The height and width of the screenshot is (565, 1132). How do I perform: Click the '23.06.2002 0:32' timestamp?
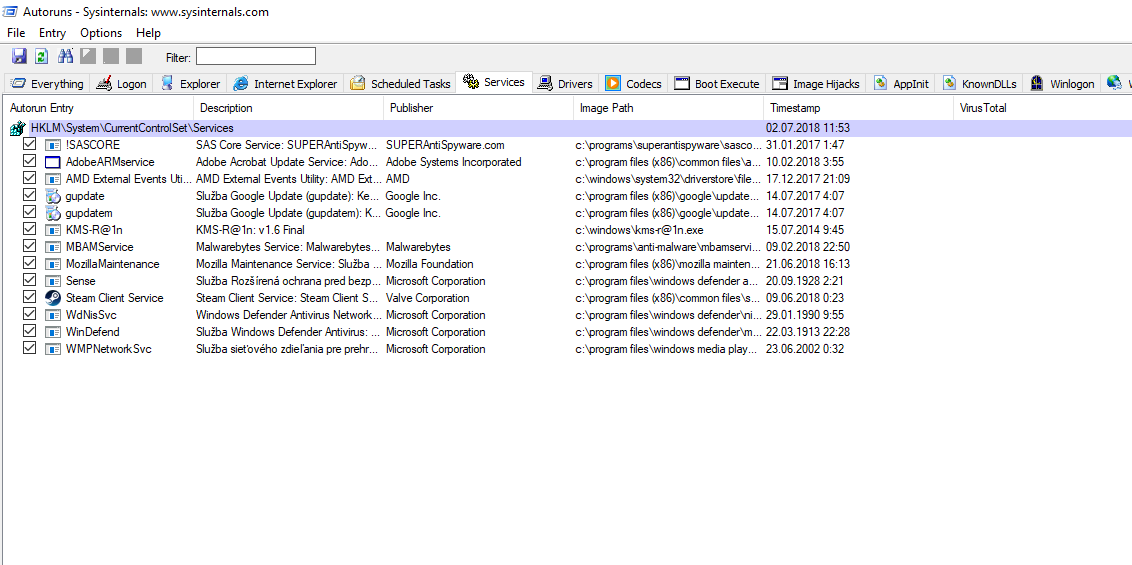(x=805, y=349)
